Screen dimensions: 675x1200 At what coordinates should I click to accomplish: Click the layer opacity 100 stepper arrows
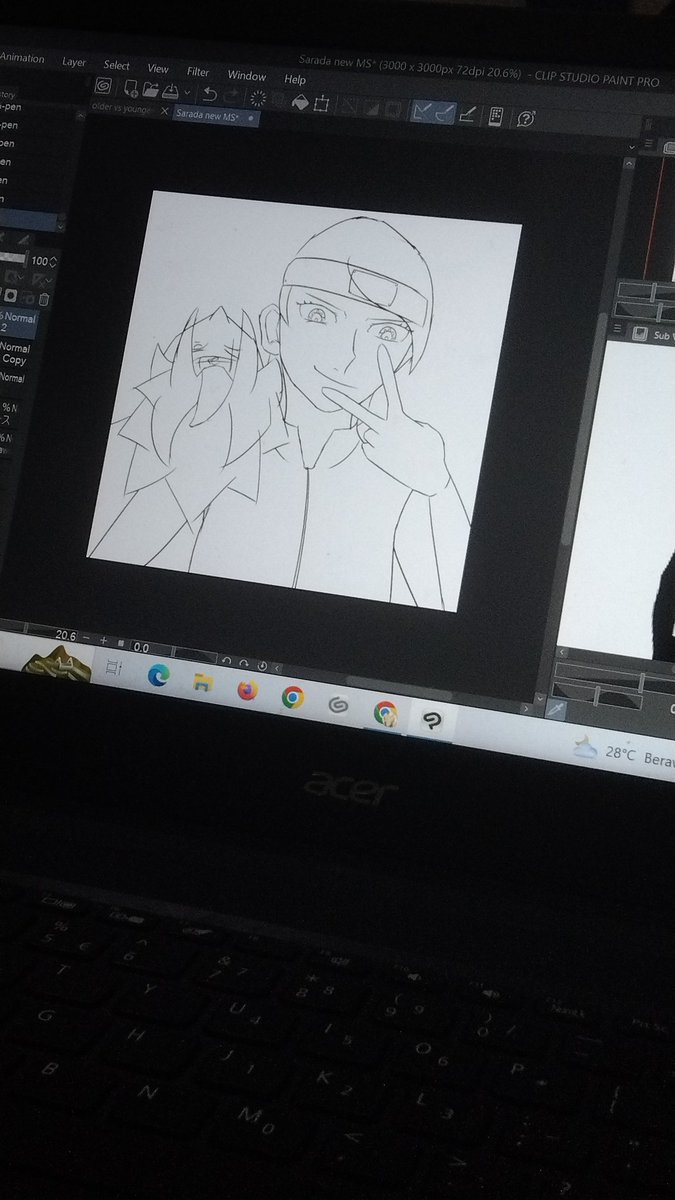53,262
